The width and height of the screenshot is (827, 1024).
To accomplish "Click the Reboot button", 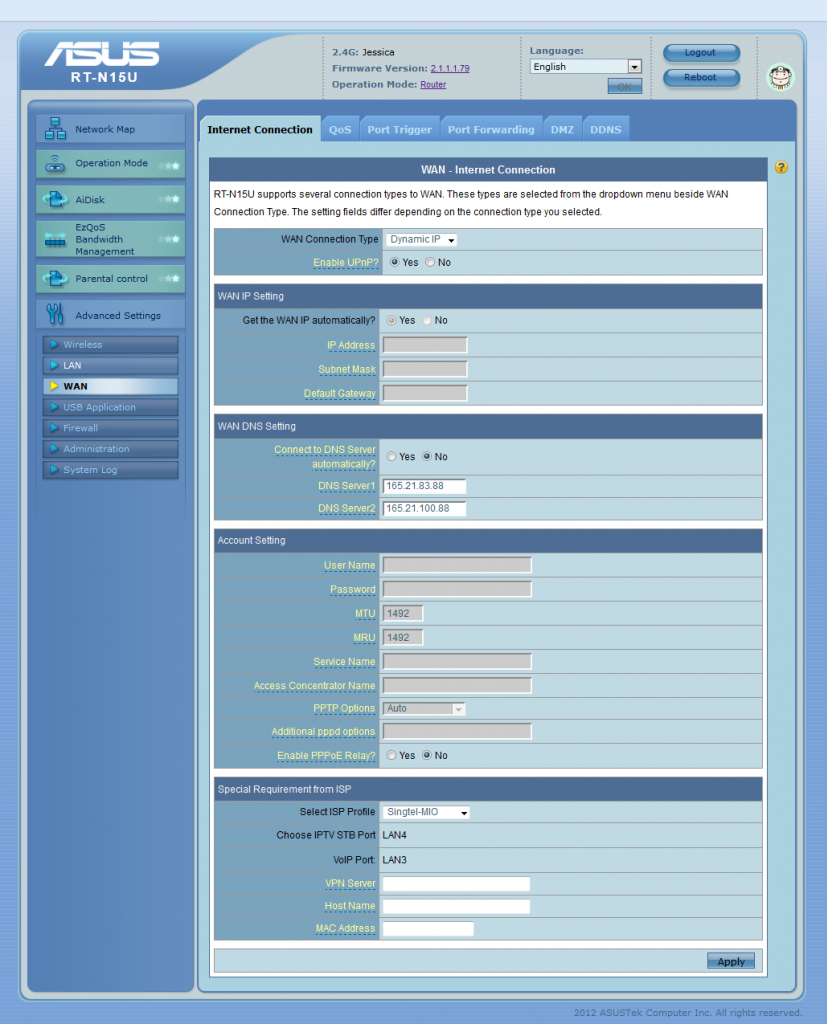I will [700, 77].
